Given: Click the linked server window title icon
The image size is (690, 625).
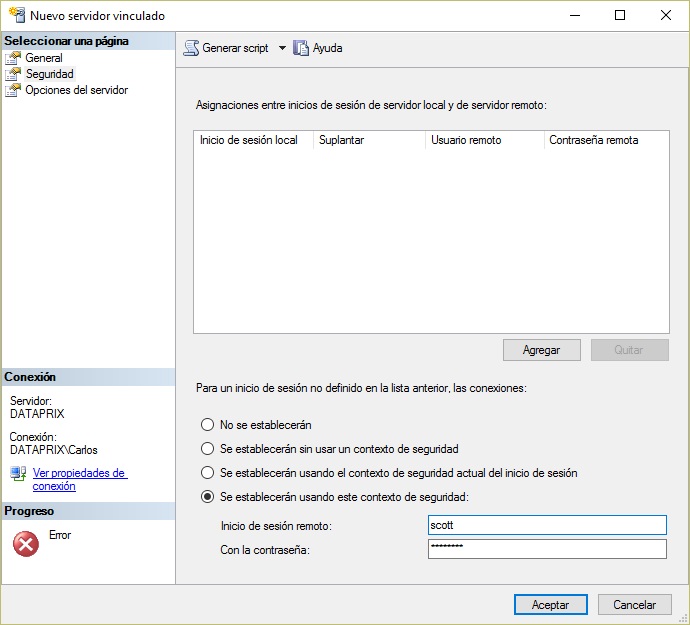Looking at the screenshot, I should (x=17, y=15).
